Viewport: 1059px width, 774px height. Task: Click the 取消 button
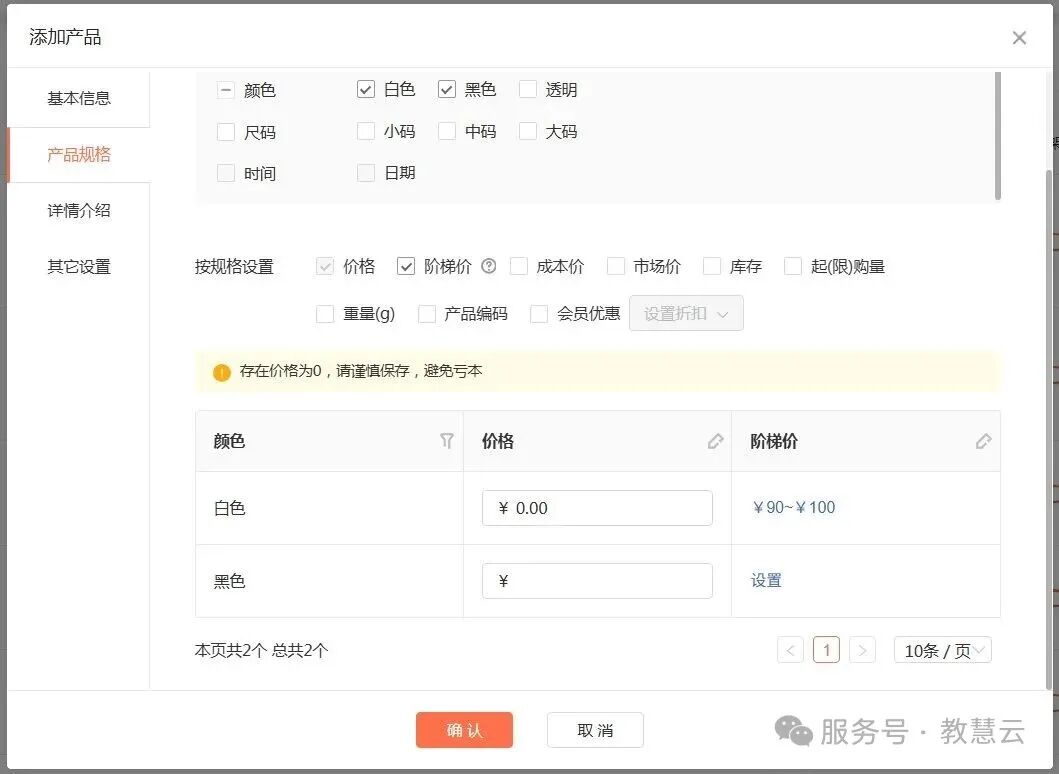(x=595, y=730)
